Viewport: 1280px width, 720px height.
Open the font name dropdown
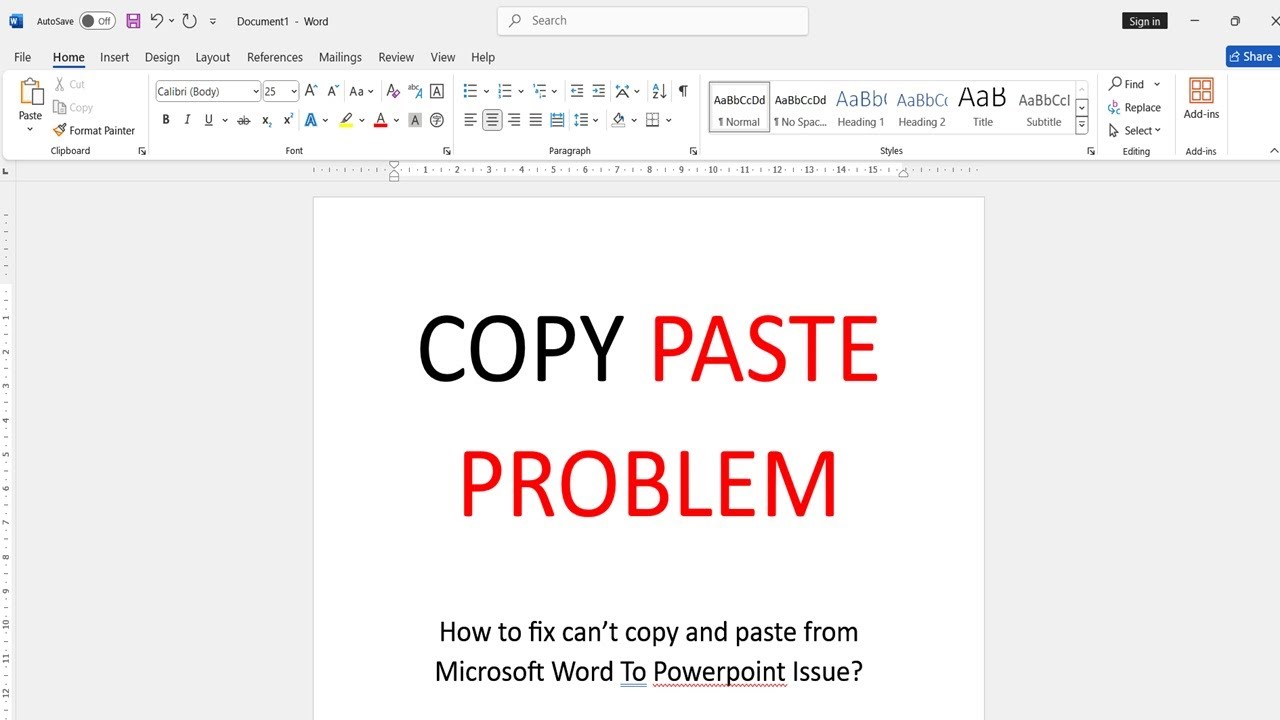click(x=256, y=91)
